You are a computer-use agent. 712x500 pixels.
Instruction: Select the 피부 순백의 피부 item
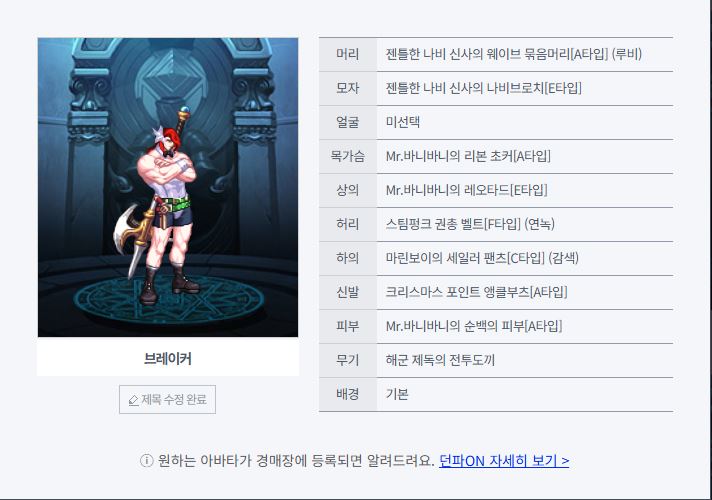(x=474, y=326)
